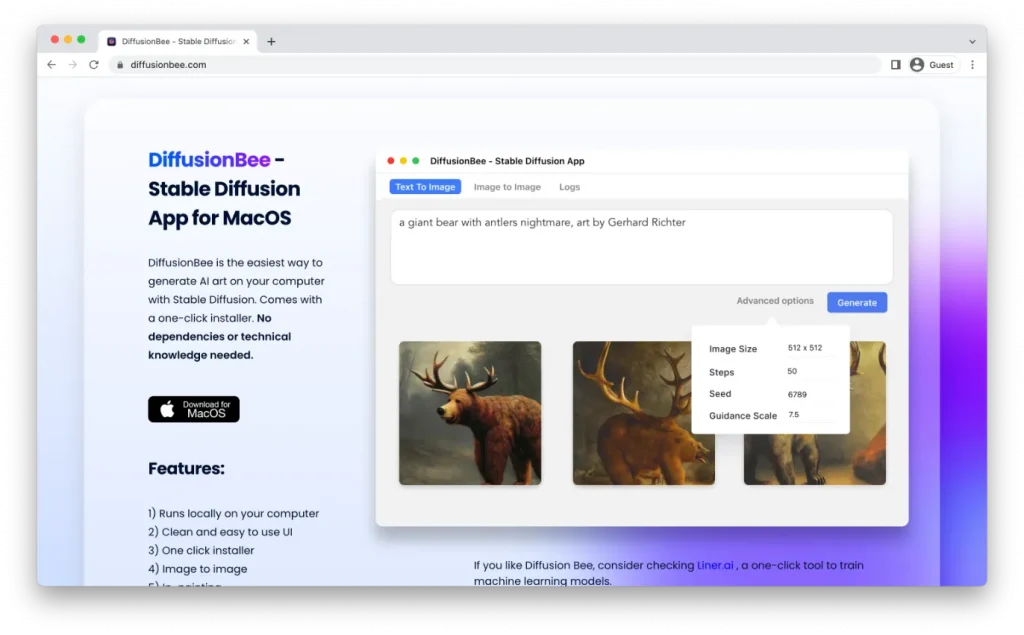Open a new tab with plus icon

[271, 42]
